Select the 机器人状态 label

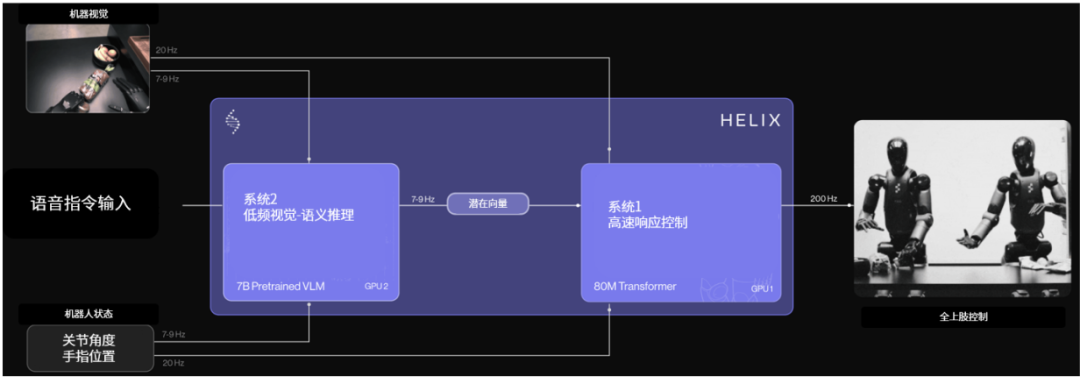[89, 314]
